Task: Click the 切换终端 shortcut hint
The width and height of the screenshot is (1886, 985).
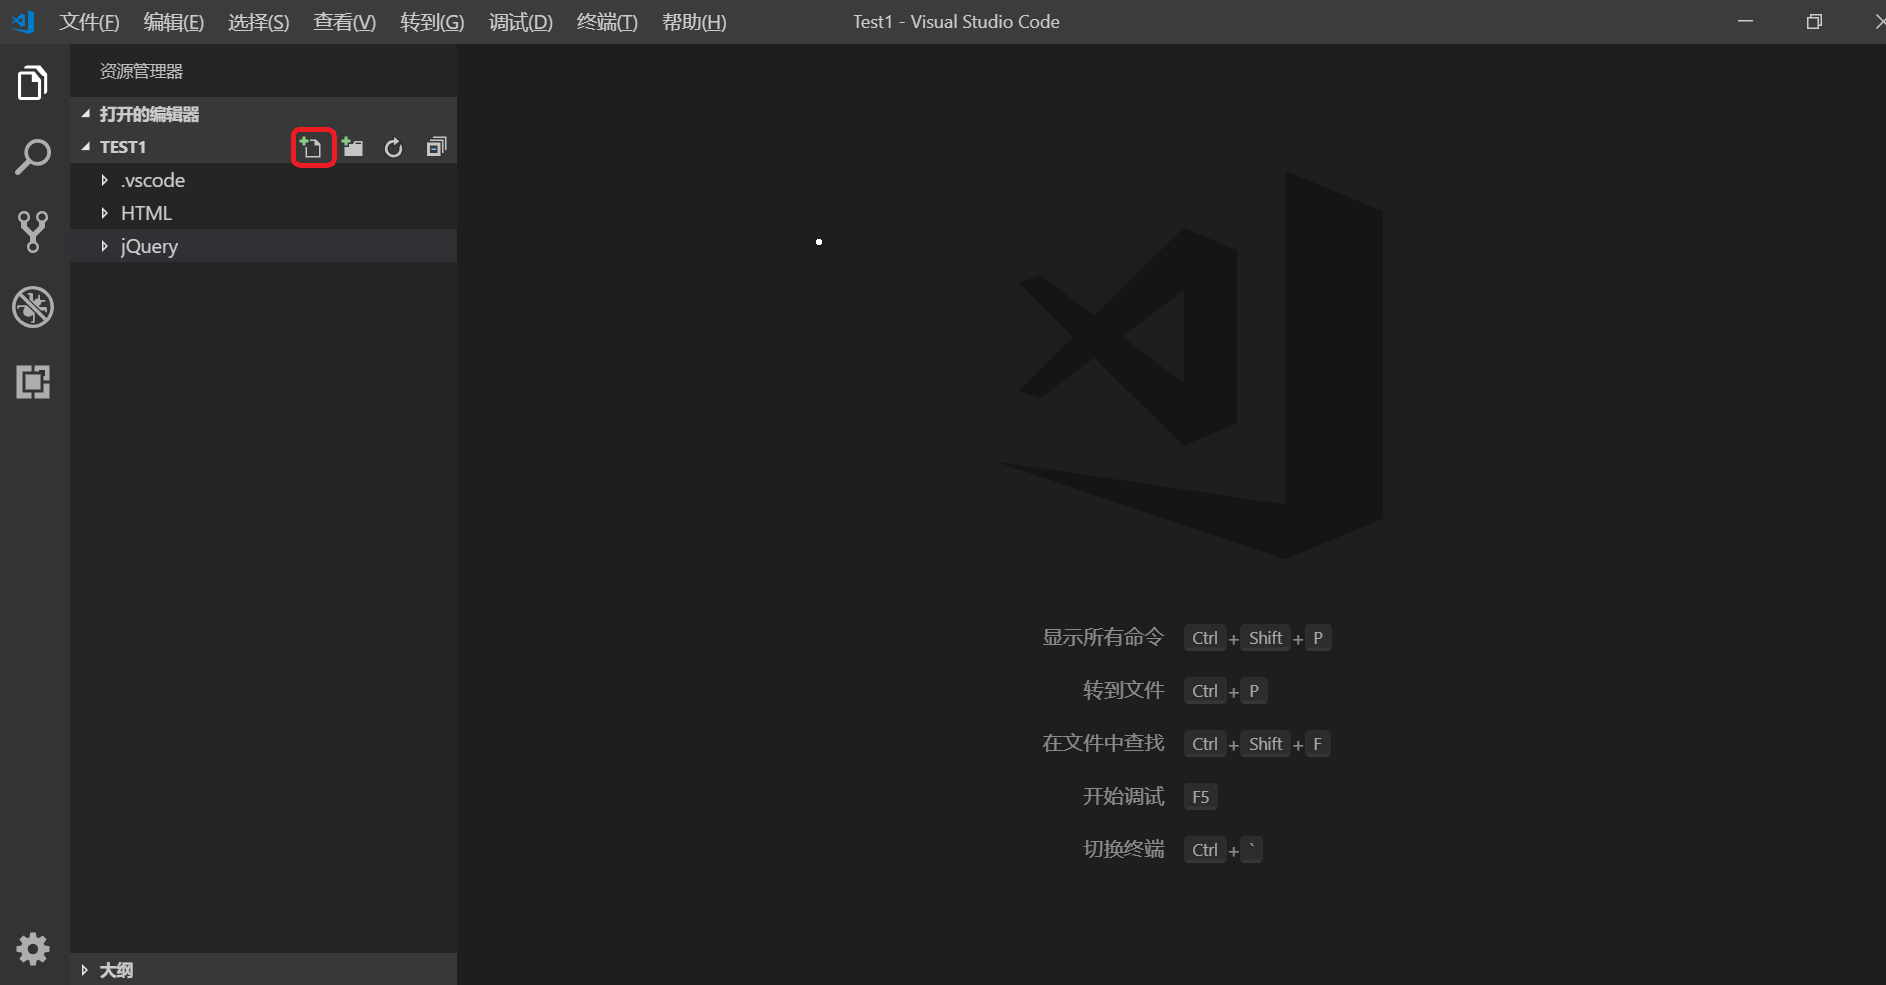Action: point(1123,849)
